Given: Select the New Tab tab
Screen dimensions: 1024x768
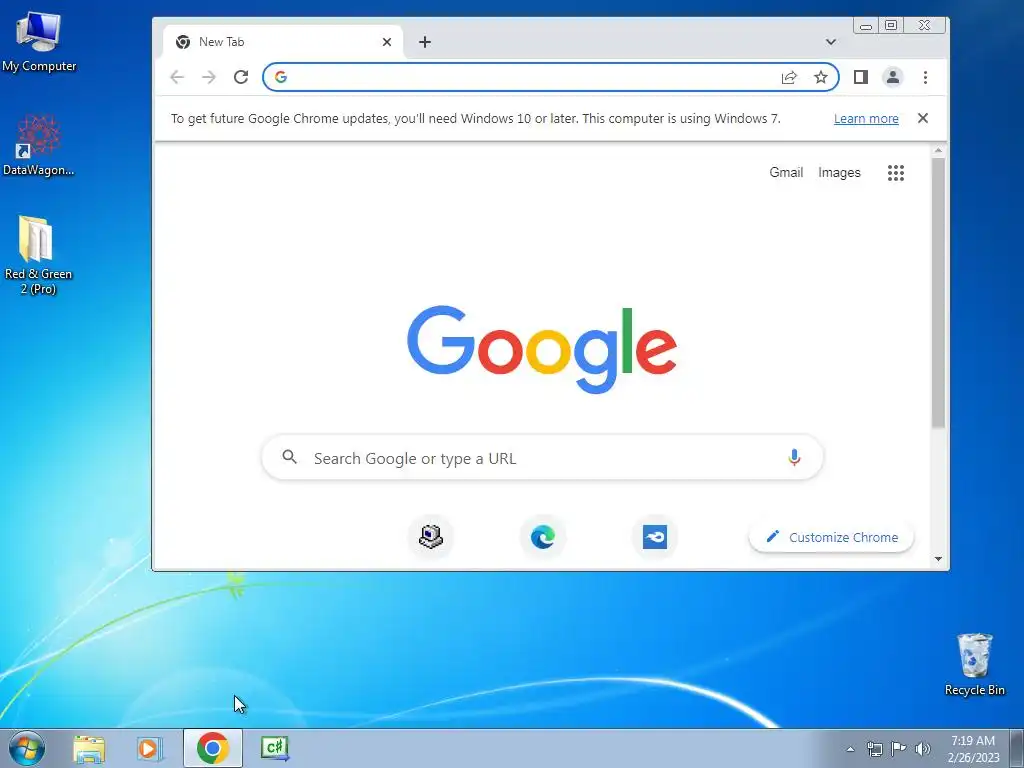Looking at the screenshot, I should pyautogui.click(x=283, y=42).
